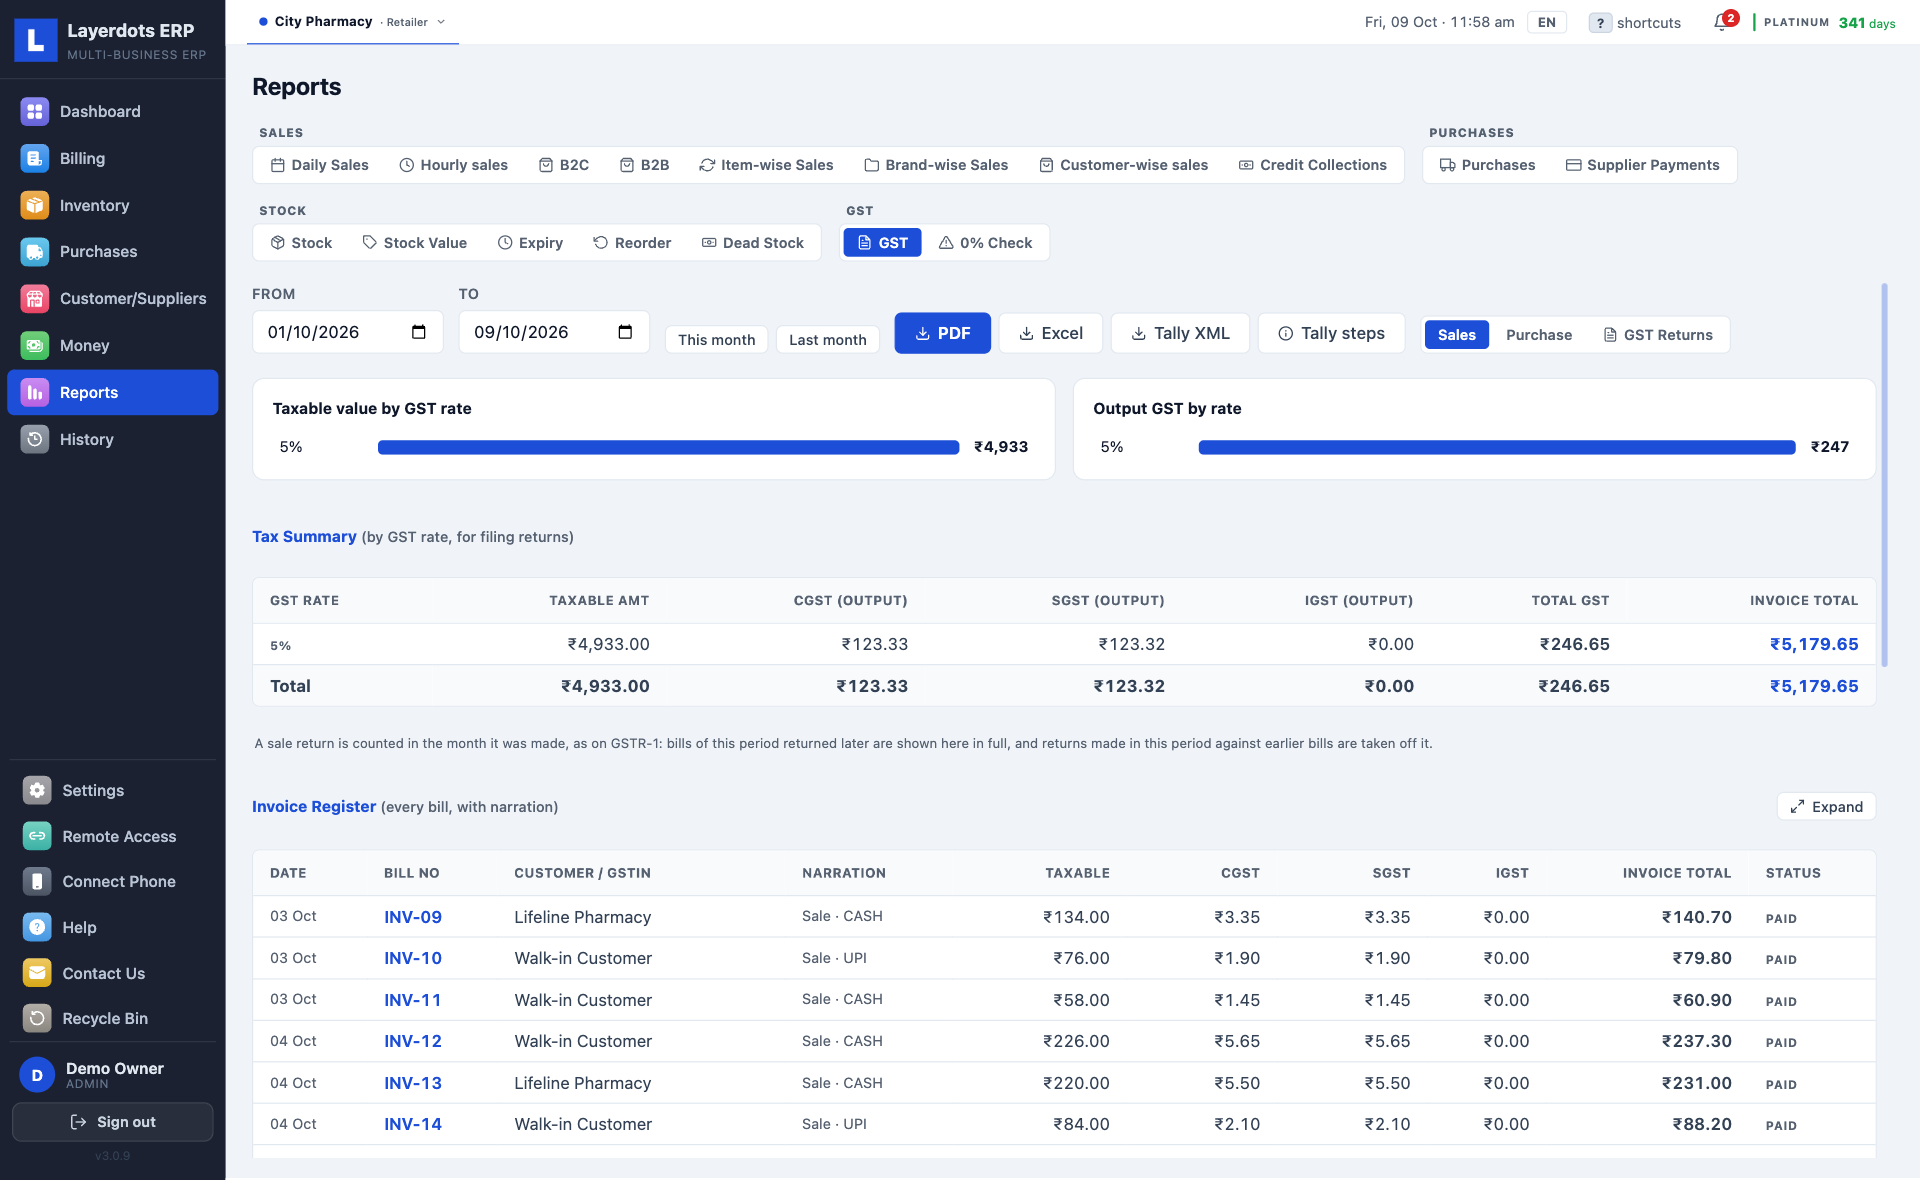1920x1180 pixels.
Task: Open the Recycle Bin icon
Action: pos(37,1018)
